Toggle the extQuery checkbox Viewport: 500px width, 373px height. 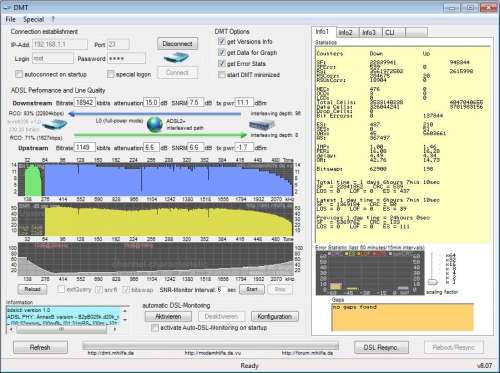coord(61,289)
